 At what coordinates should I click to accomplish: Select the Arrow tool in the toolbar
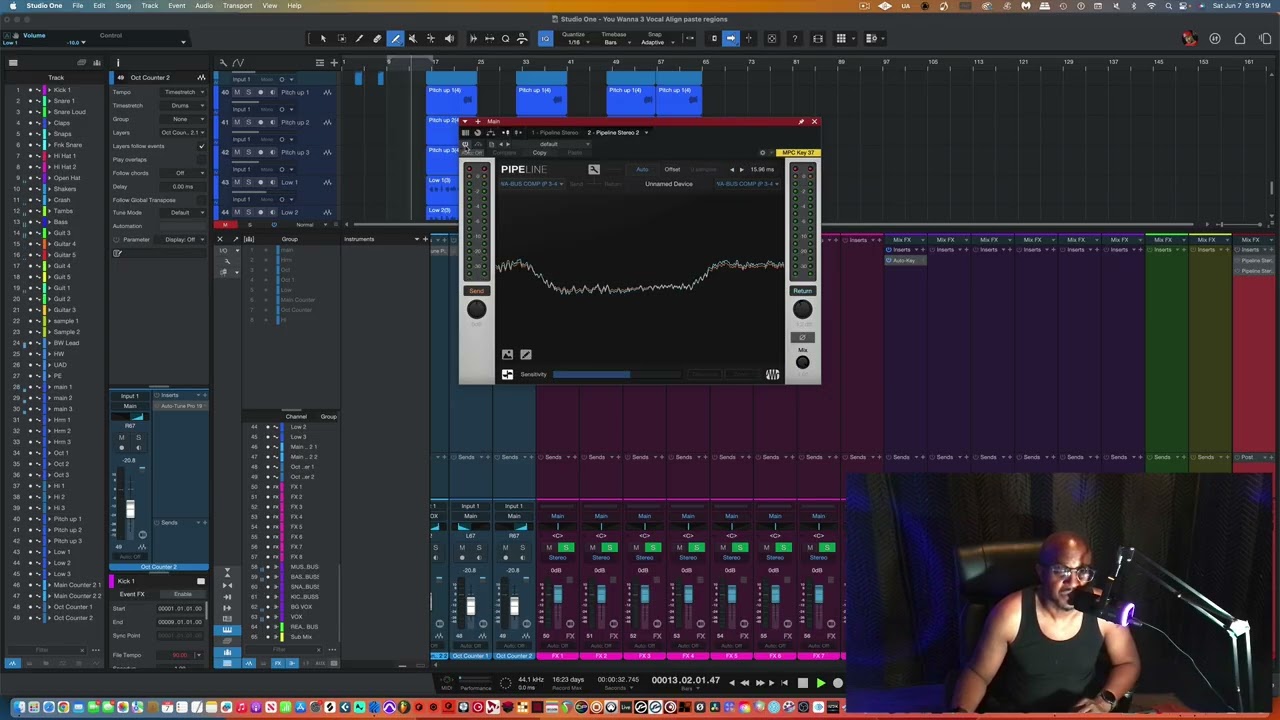pyautogui.click(x=323, y=39)
